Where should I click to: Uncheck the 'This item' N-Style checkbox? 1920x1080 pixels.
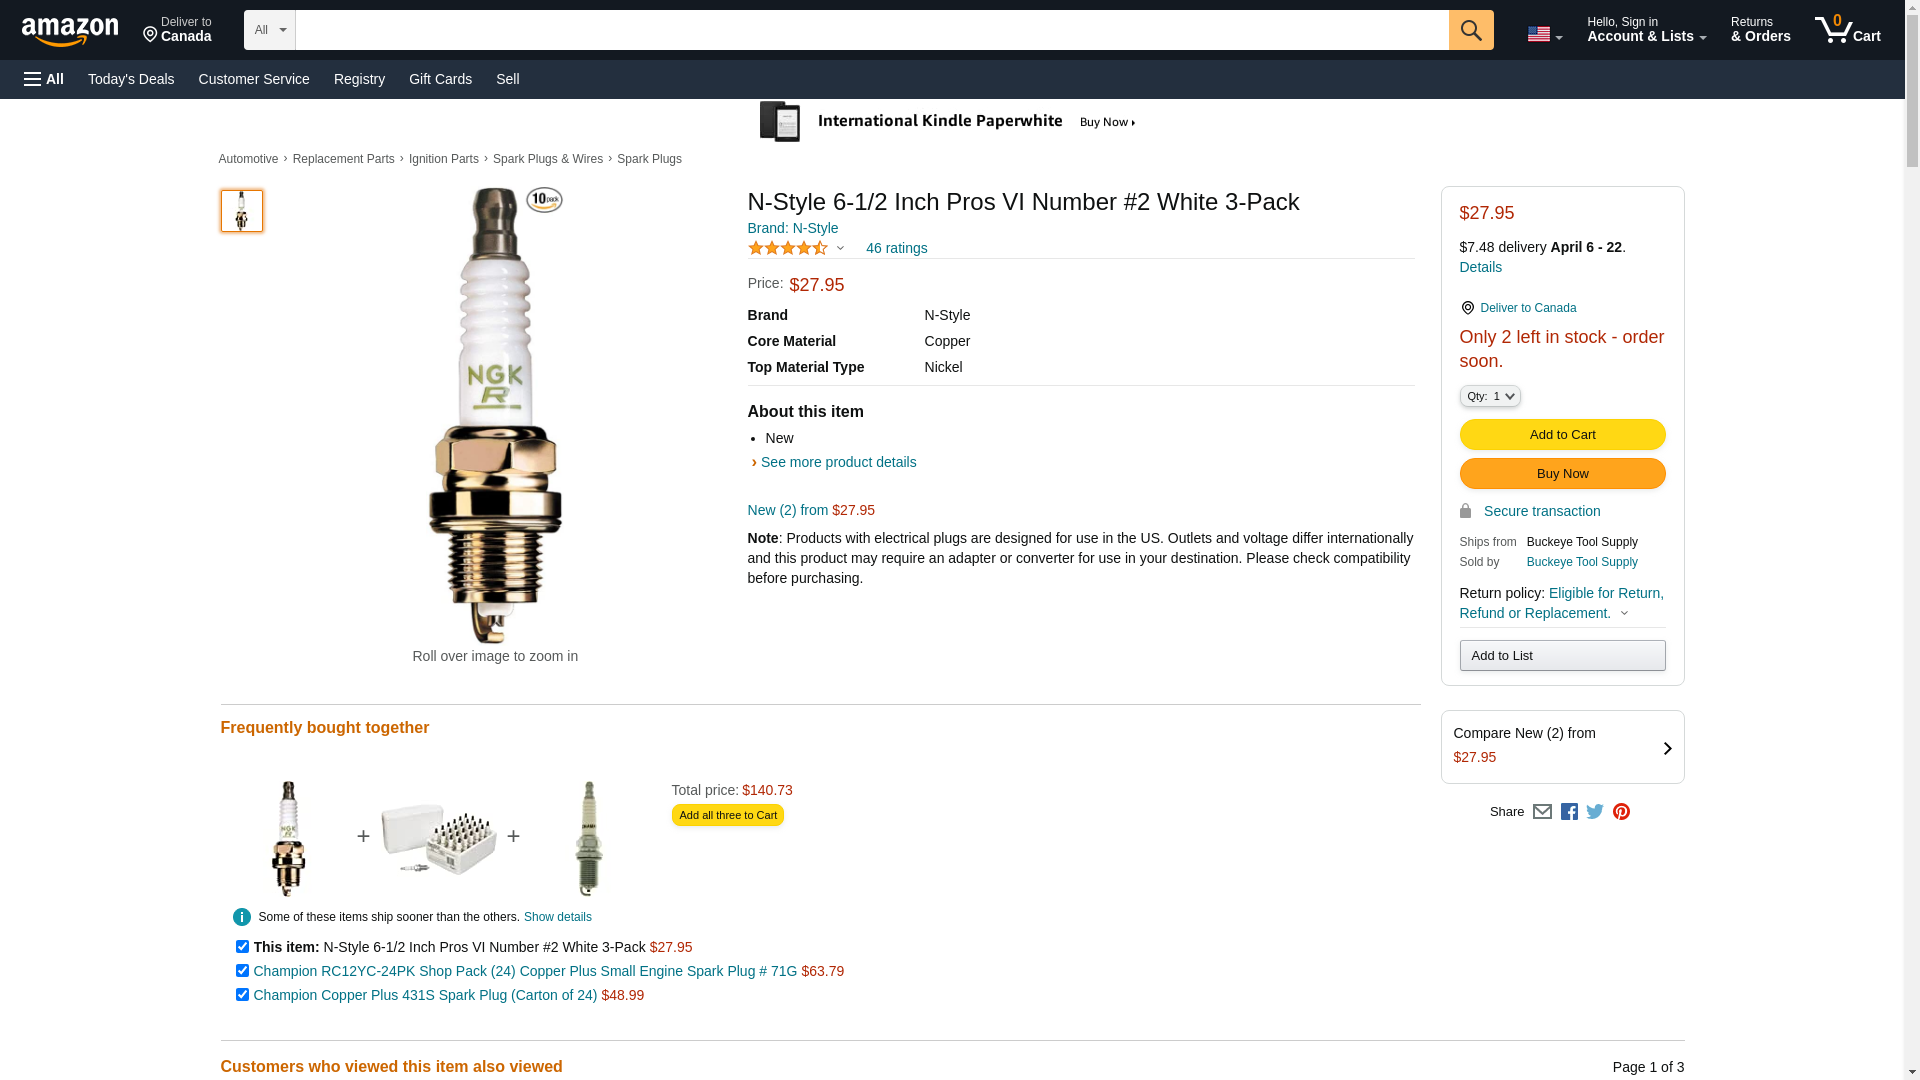click(242, 946)
